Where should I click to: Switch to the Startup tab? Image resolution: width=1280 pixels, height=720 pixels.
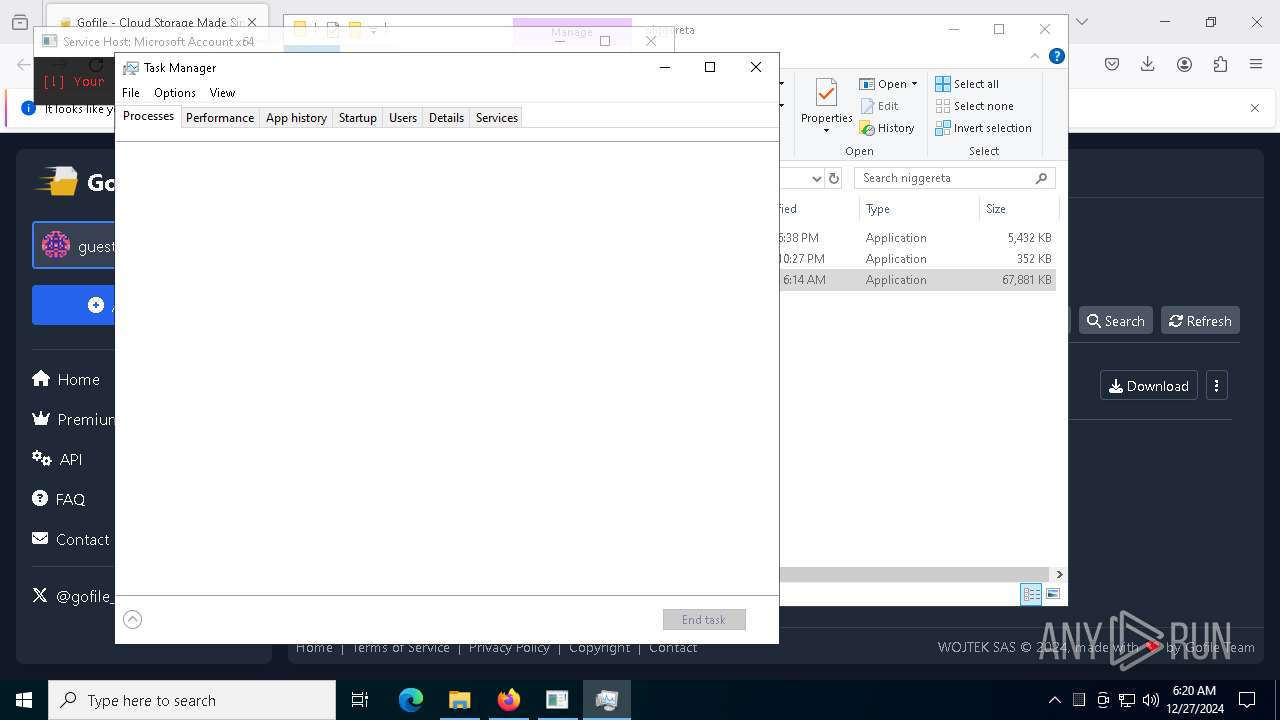[357, 117]
